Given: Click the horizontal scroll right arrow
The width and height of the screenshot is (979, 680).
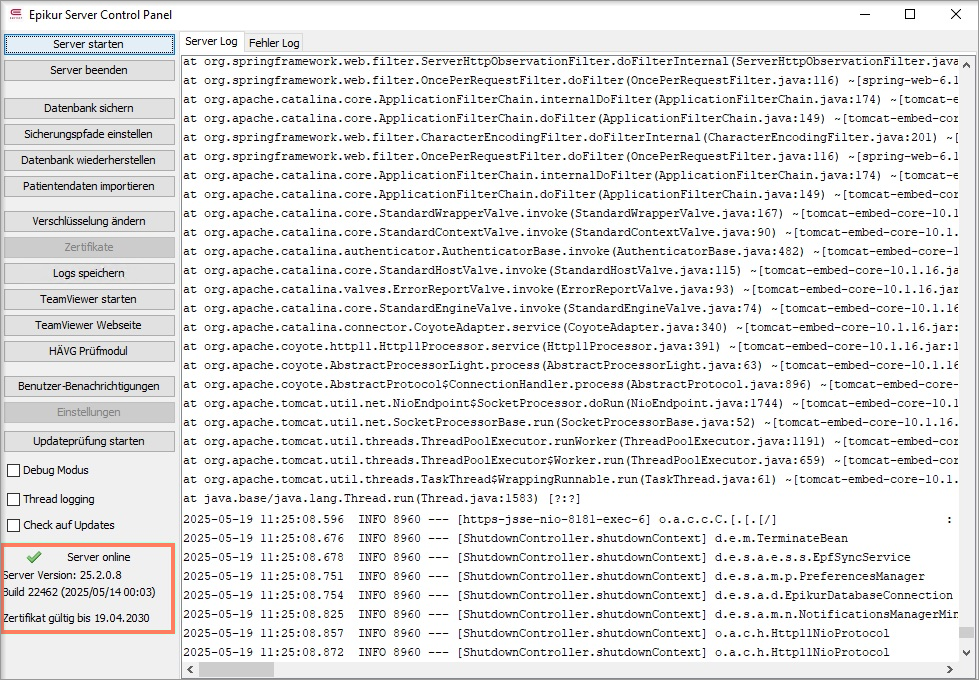Looking at the screenshot, I should pos(950,669).
